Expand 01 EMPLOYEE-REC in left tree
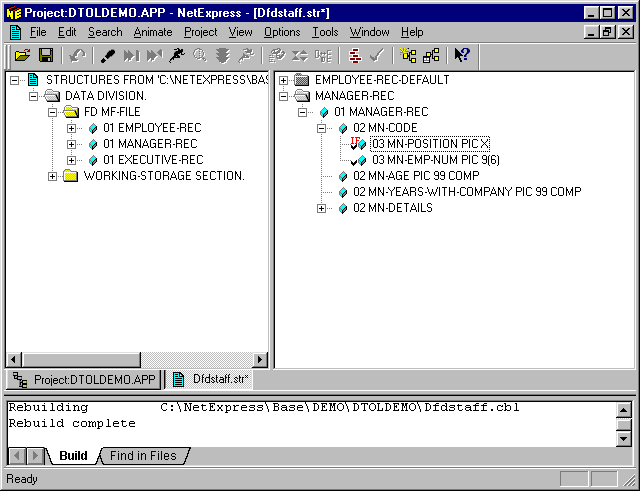Image resolution: width=640 pixels, height=491 pixels. [71, 128]
